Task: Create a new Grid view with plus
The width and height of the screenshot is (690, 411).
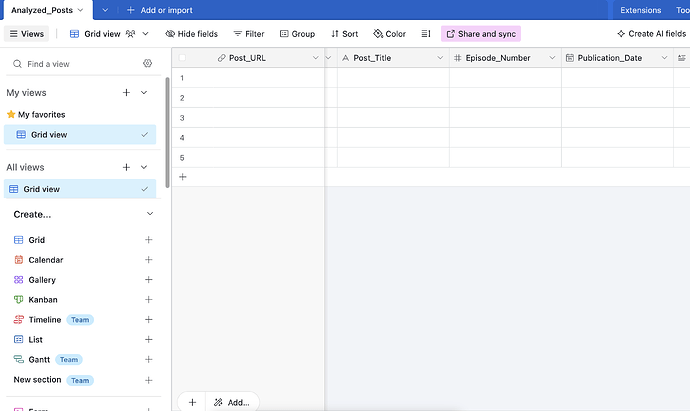Action: point(149,240)
